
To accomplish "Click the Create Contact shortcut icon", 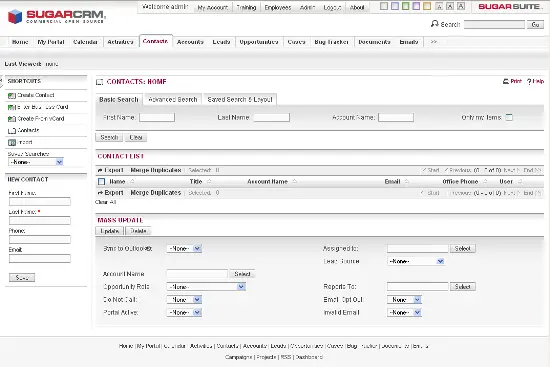I will (12, 95).
